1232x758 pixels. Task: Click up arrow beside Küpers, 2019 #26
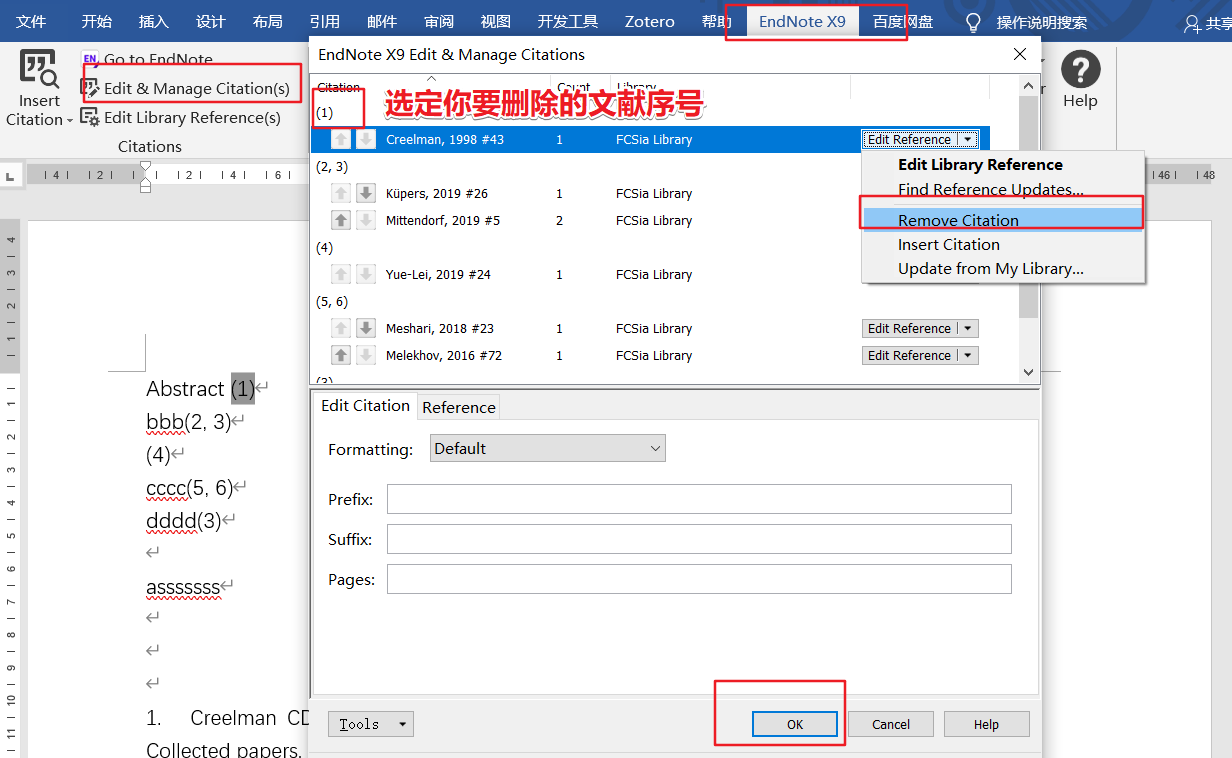click(x=341, y=193)
